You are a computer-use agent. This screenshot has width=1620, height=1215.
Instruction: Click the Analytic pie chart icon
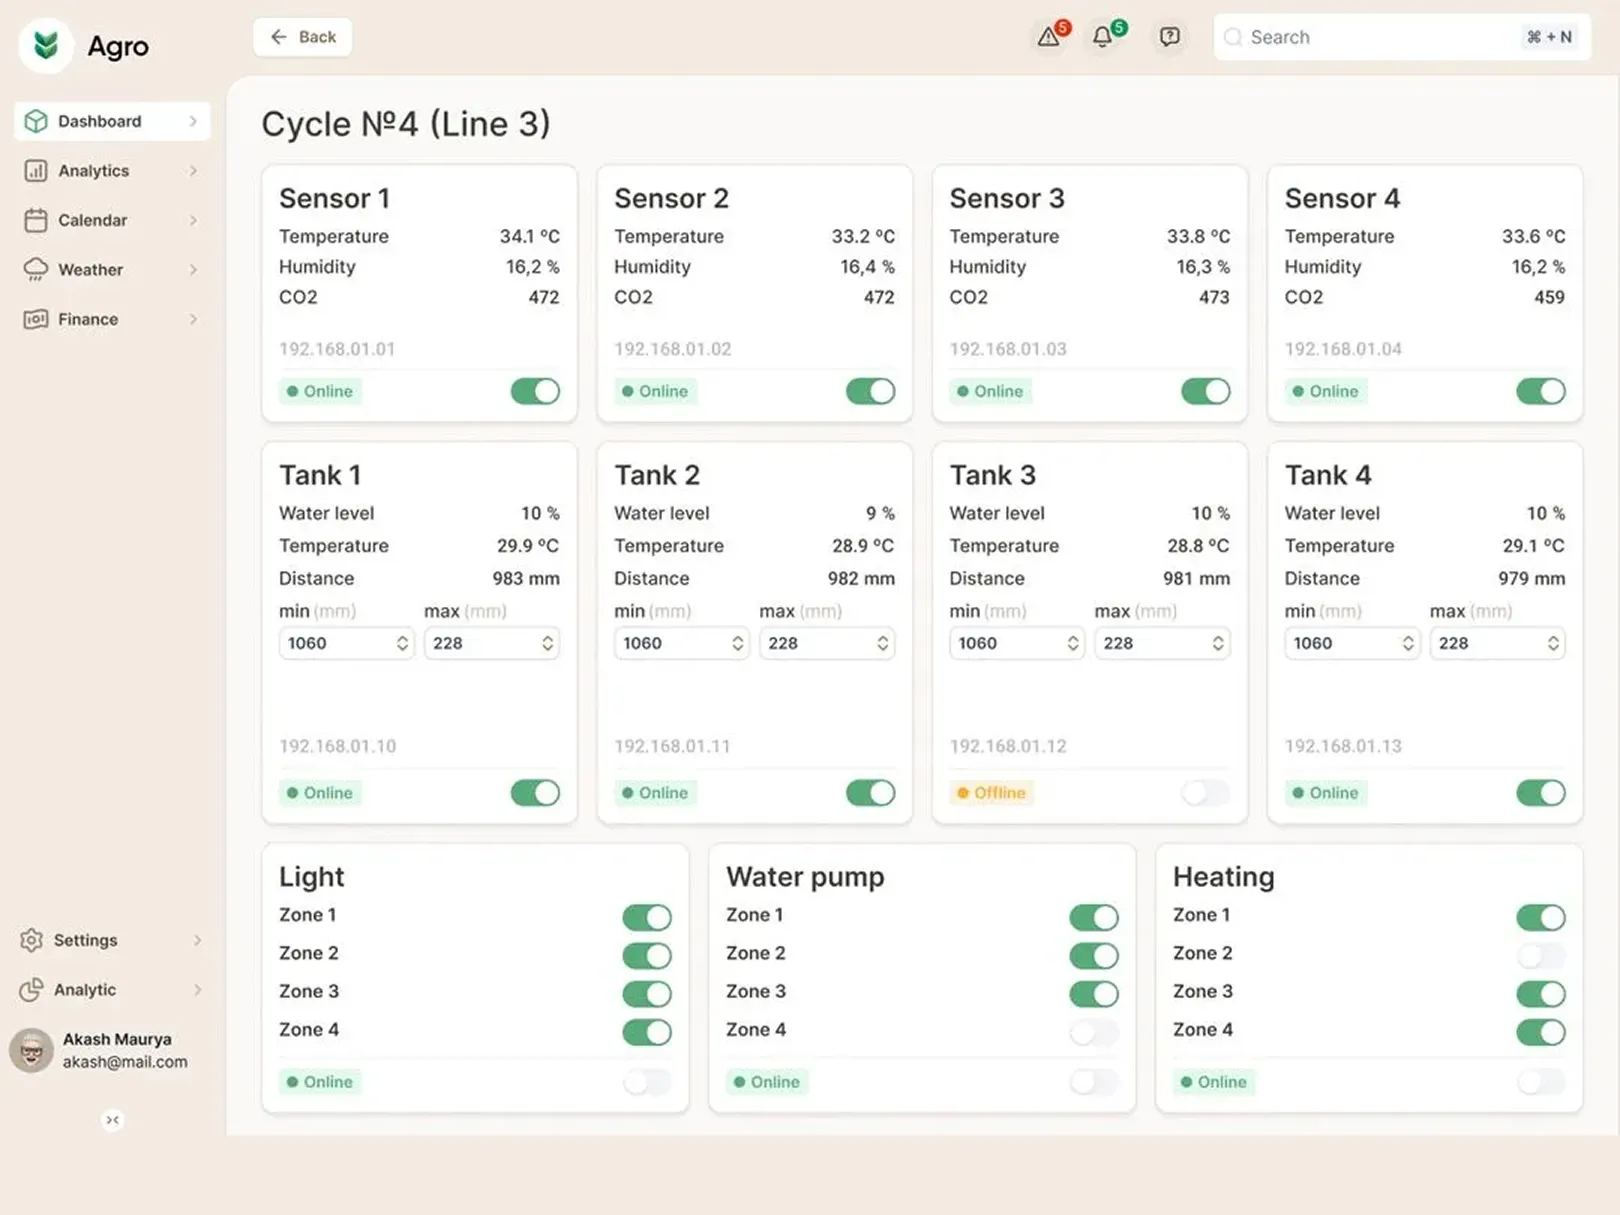tap(32, 990)
